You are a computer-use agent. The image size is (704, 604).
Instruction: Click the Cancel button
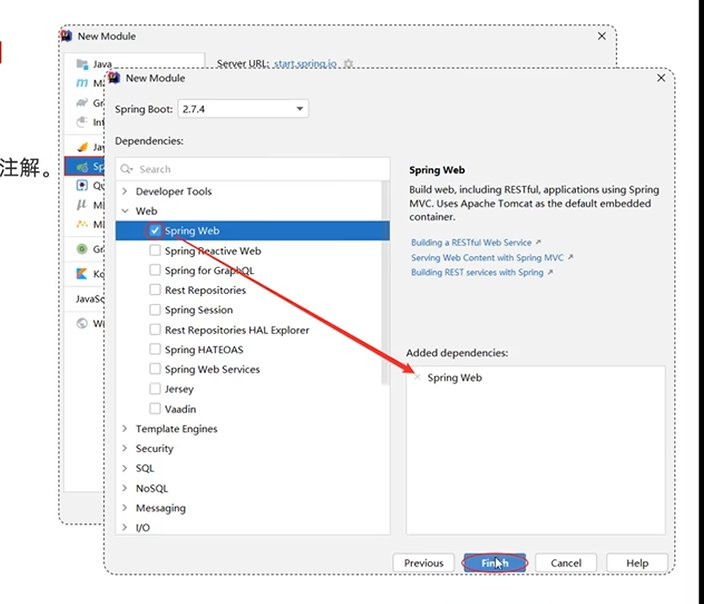tap(566, 563)
